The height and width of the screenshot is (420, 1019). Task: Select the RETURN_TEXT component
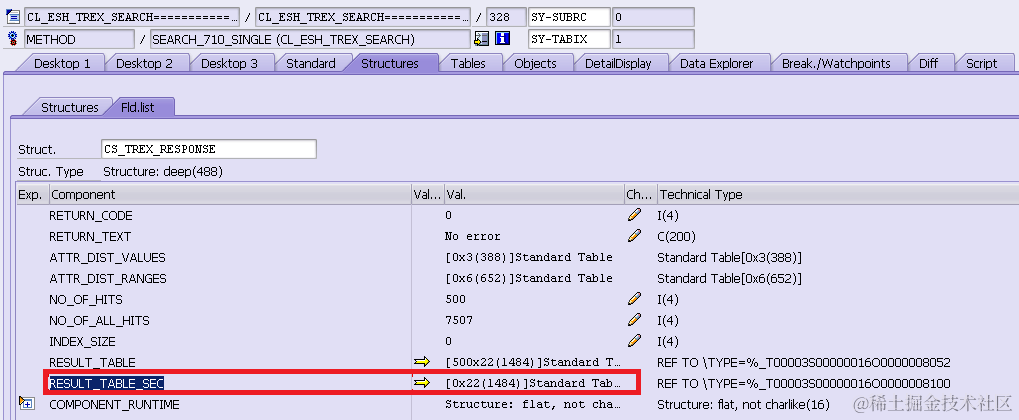point(90,236)
